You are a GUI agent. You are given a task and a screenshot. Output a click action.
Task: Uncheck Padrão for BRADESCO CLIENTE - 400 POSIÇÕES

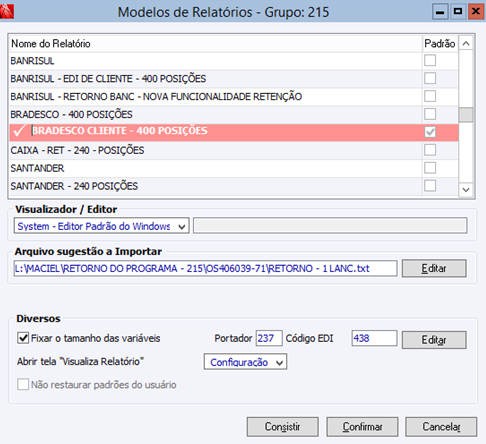click(430, 132)
